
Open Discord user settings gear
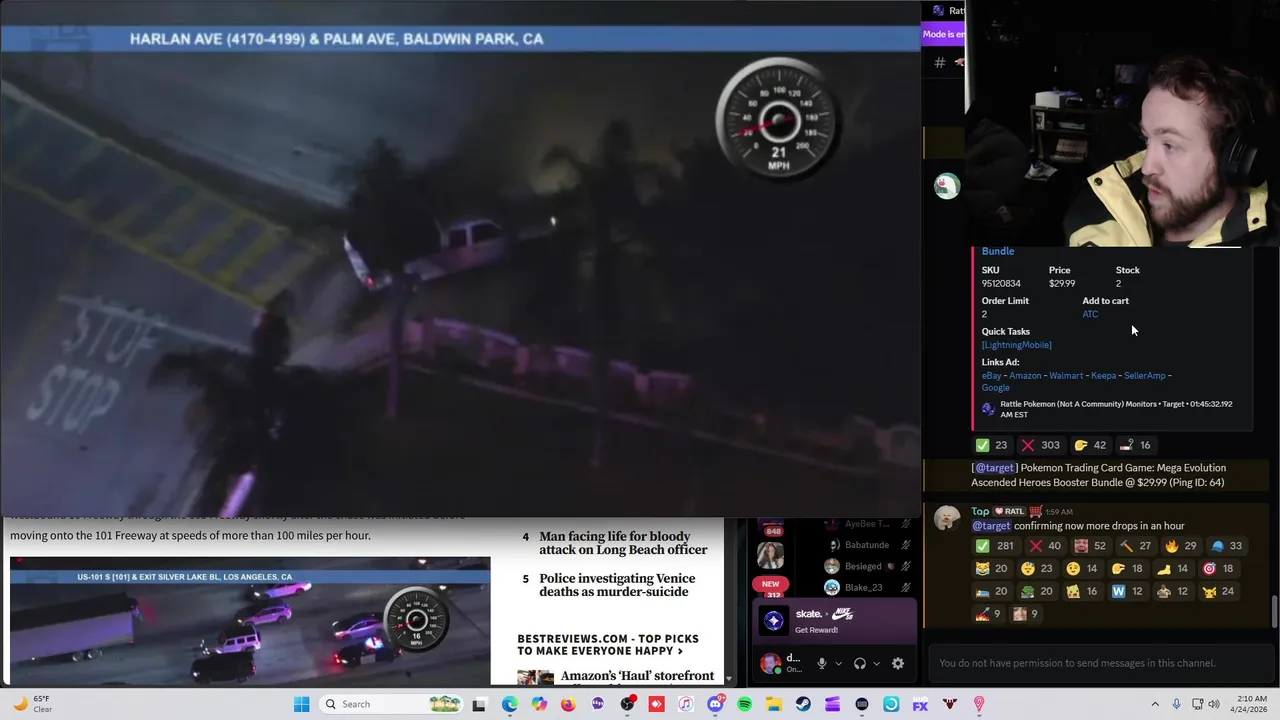point(898,663)
